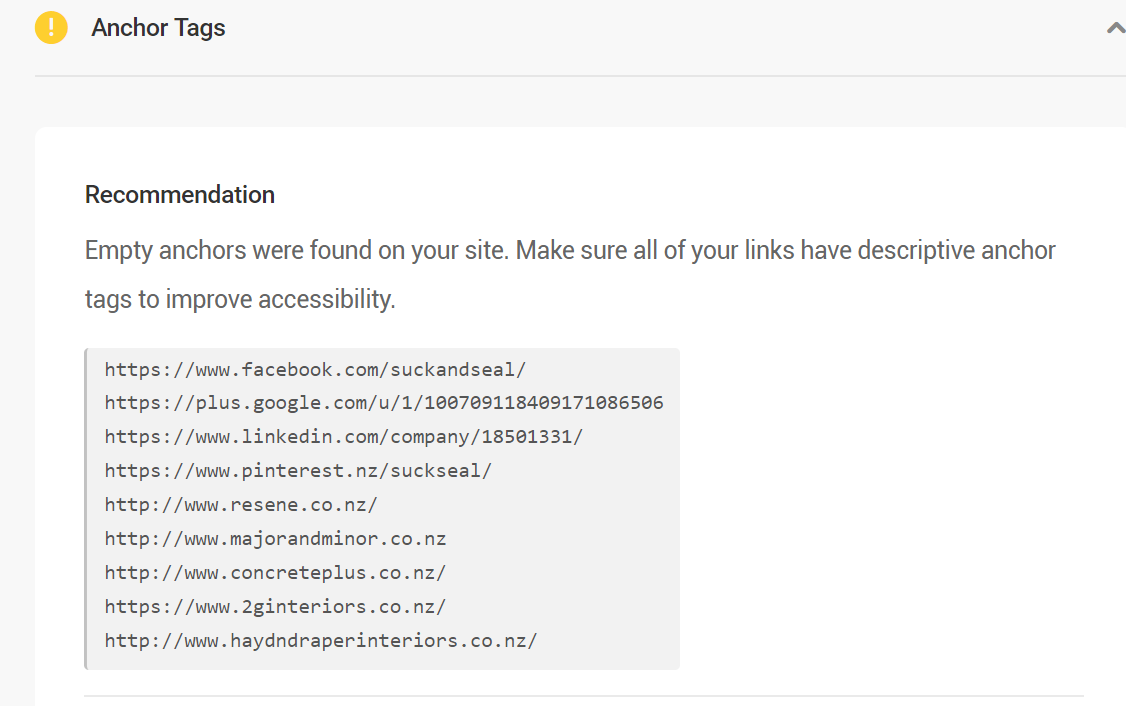The width and height of the screenshot is (1126, 706).
Task: Click the linkedin.com company URL
Action: [x=344, y=437]
